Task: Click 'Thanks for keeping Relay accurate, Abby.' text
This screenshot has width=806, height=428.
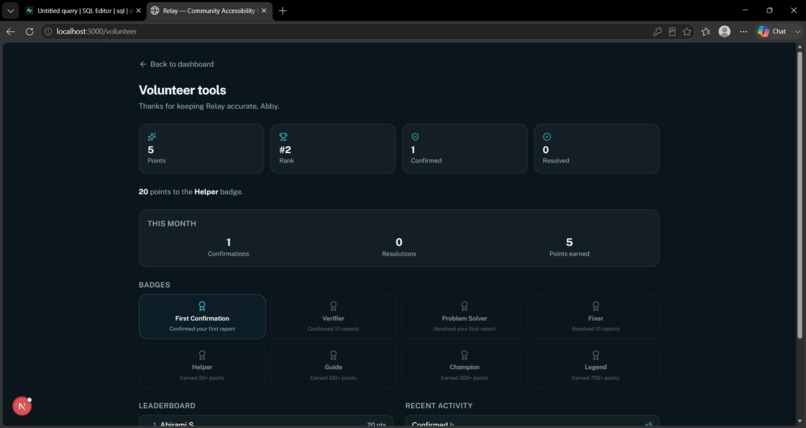Action: click(x=209, y=106)
